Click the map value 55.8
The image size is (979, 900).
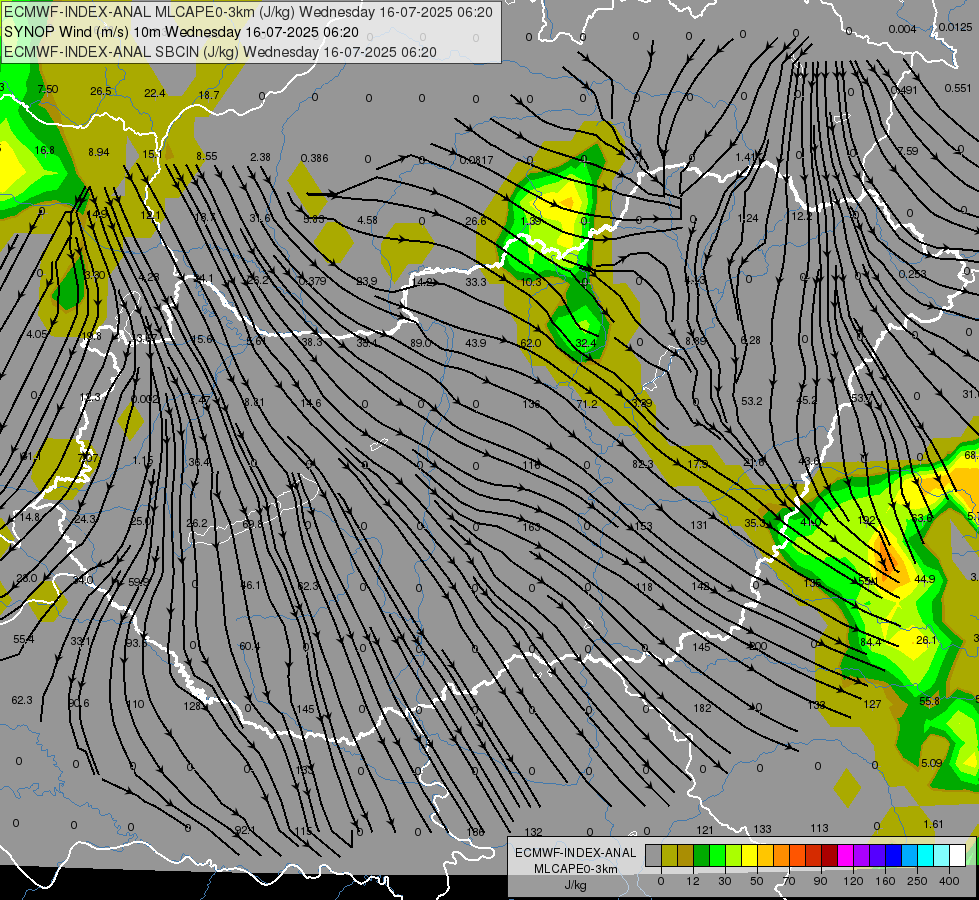coord(930,701)
